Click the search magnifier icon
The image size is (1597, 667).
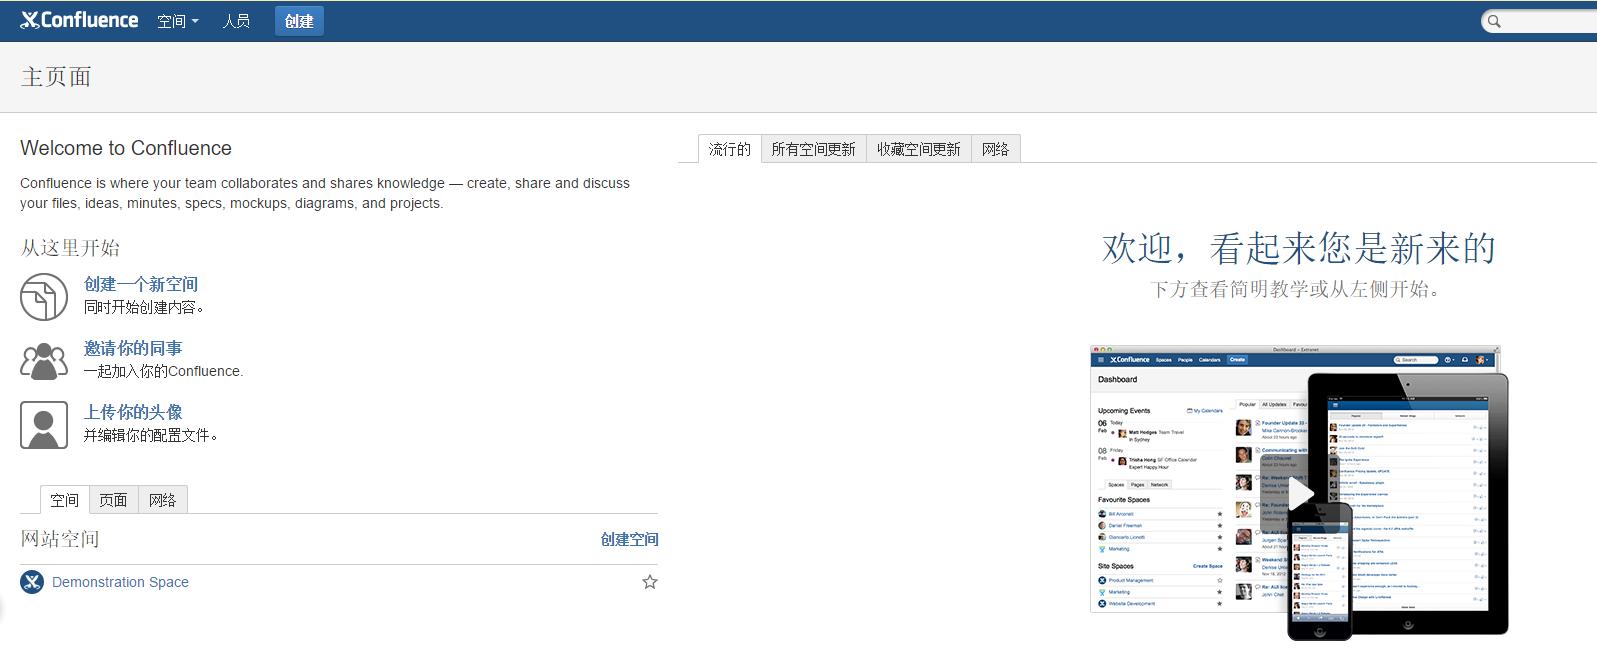coord(1494,21)
